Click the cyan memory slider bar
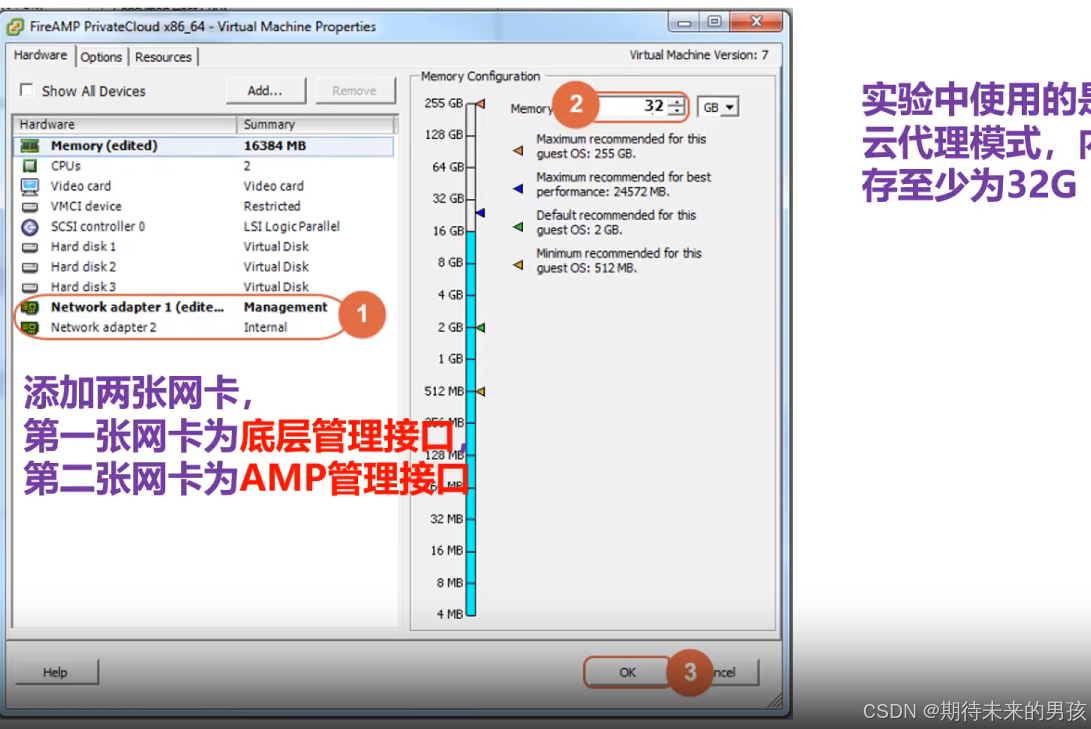Image resolution: width=1091 pixels, height=729 pixels. pyautogui.click(x=471, y=423)
